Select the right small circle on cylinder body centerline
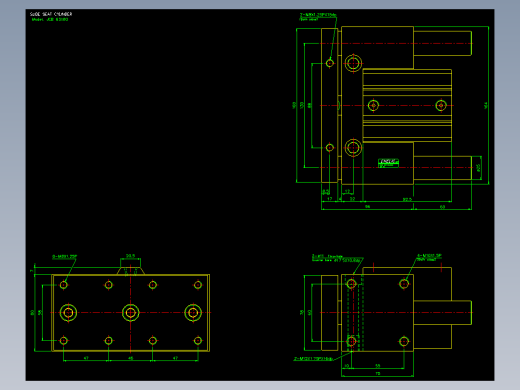The height and width of the screenshot is (390, 520). tap(441, 106)
